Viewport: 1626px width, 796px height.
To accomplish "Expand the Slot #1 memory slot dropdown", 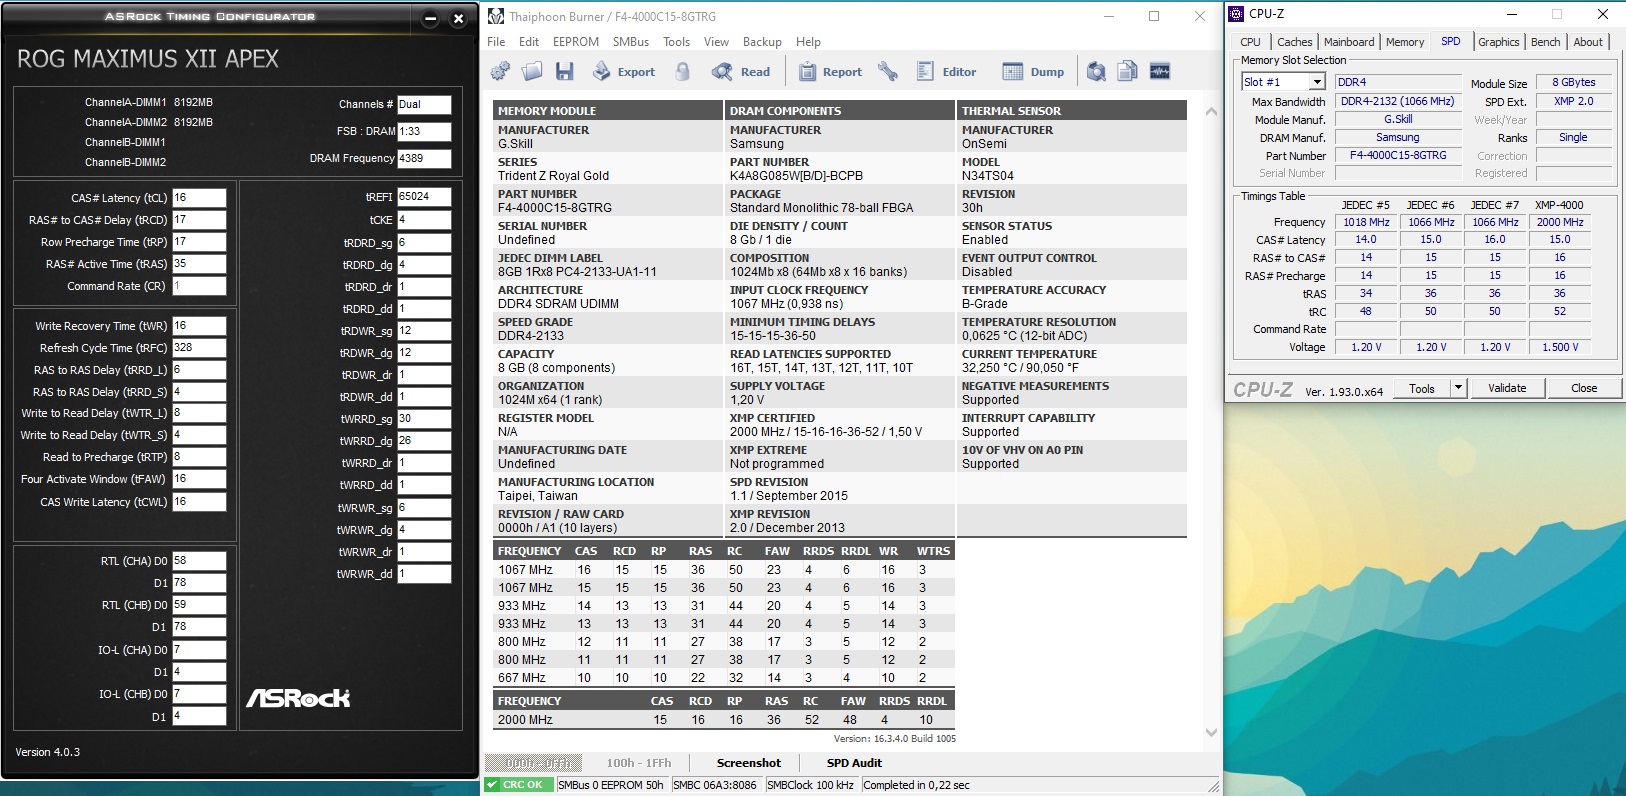I will click(1316, 82).
